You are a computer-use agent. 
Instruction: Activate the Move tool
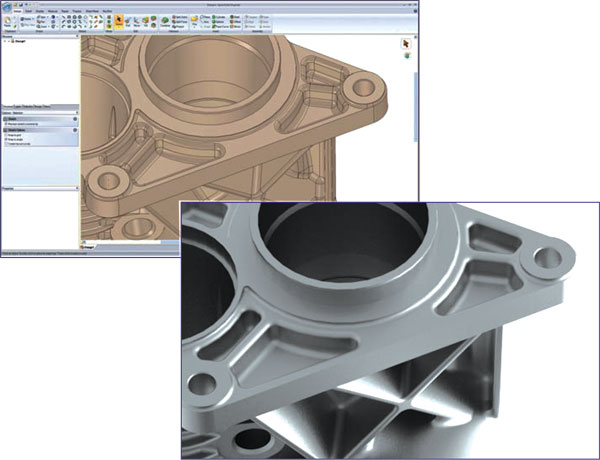pos(137,21)
